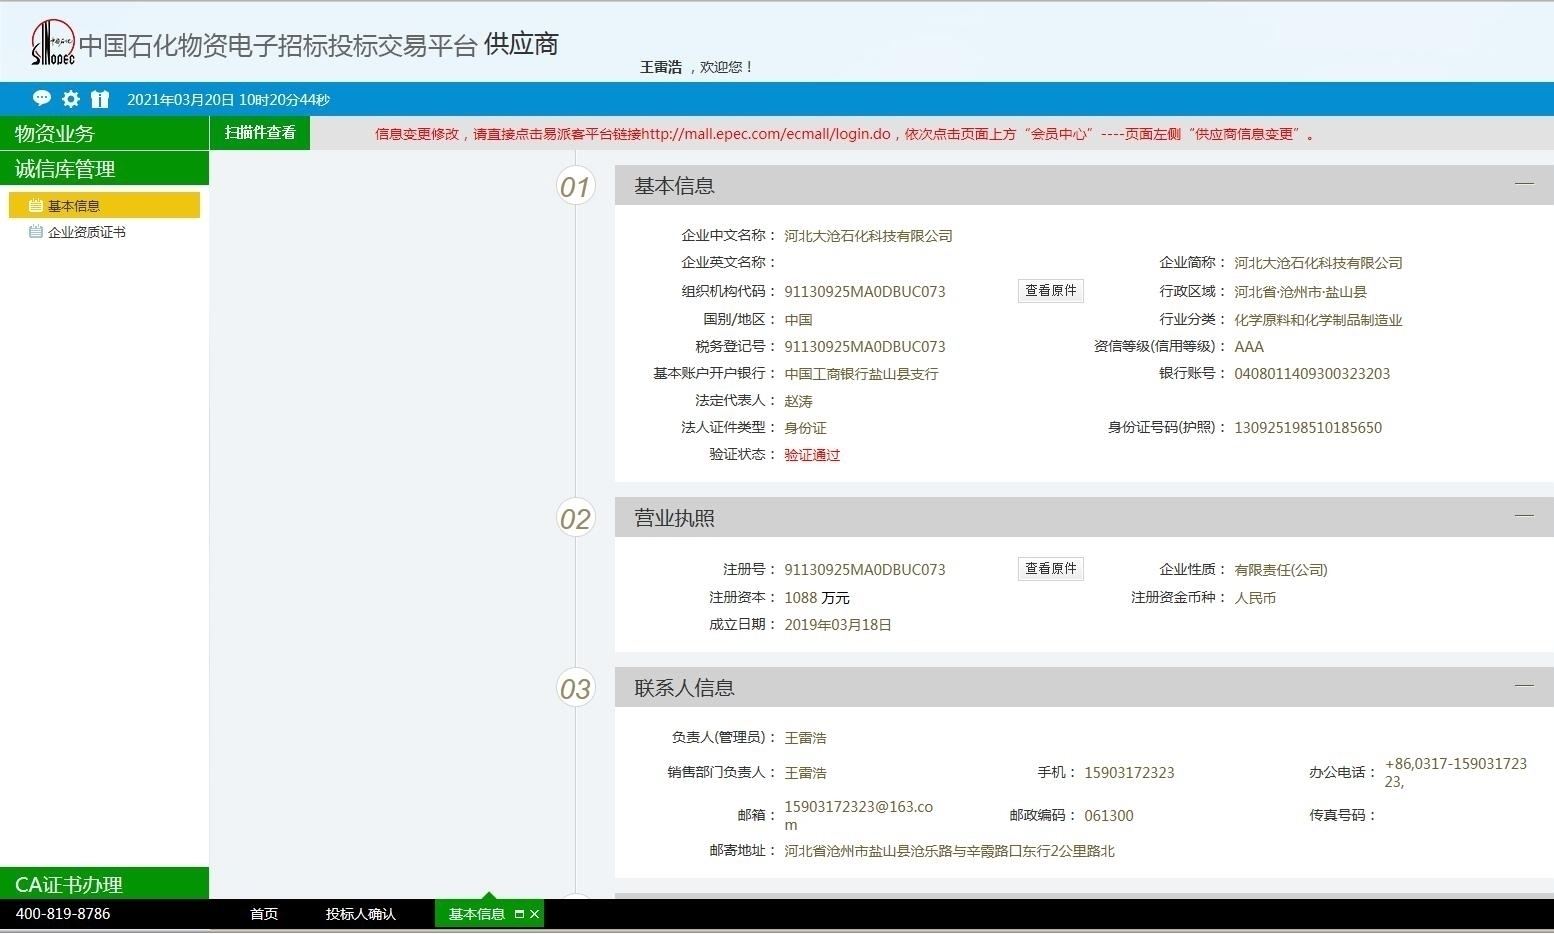Click the 基本信息 sidebar notepad icon

click(x=36, y=206)
